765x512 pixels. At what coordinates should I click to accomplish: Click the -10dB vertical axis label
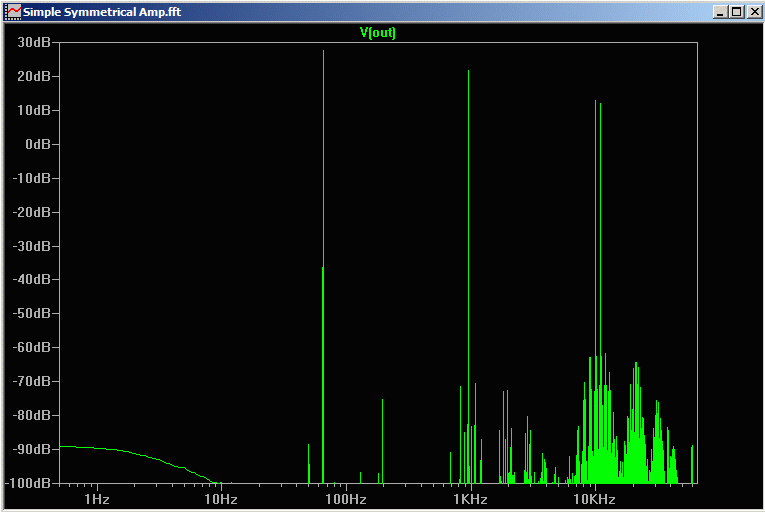32,178
